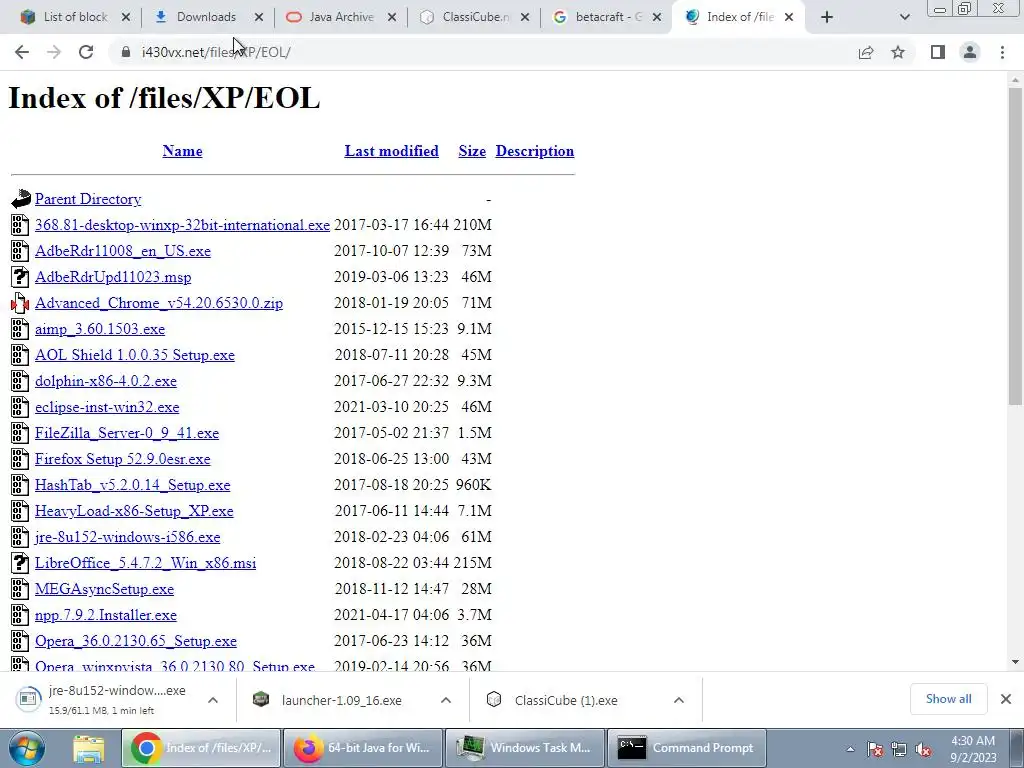
Task: Download Firefox Setup 52.9.0esr.exe
Action: point(123,459)
